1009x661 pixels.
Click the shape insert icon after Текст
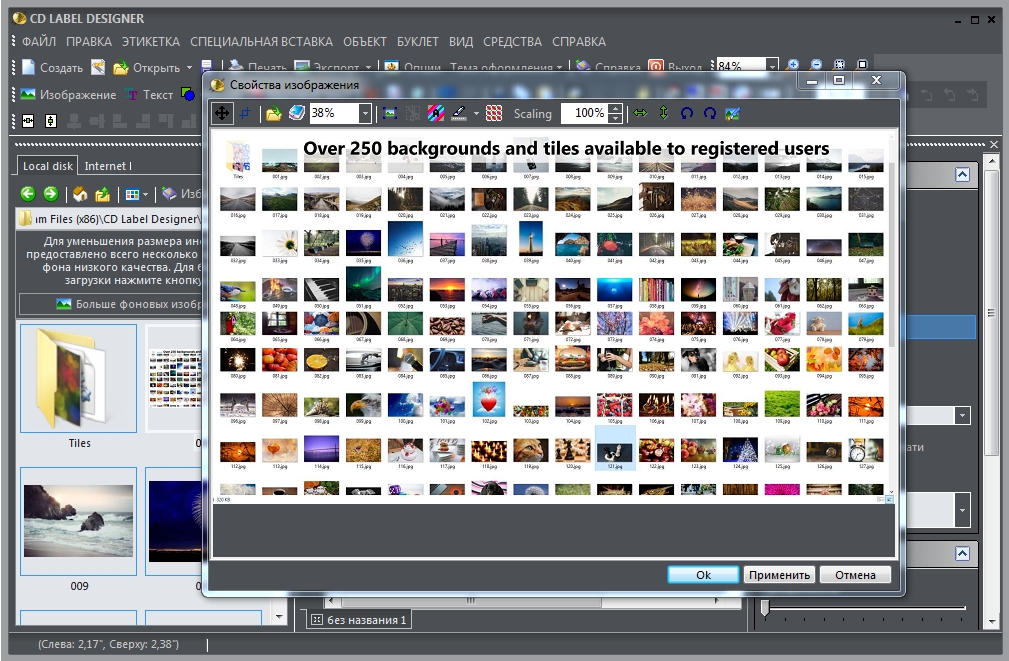188,95
